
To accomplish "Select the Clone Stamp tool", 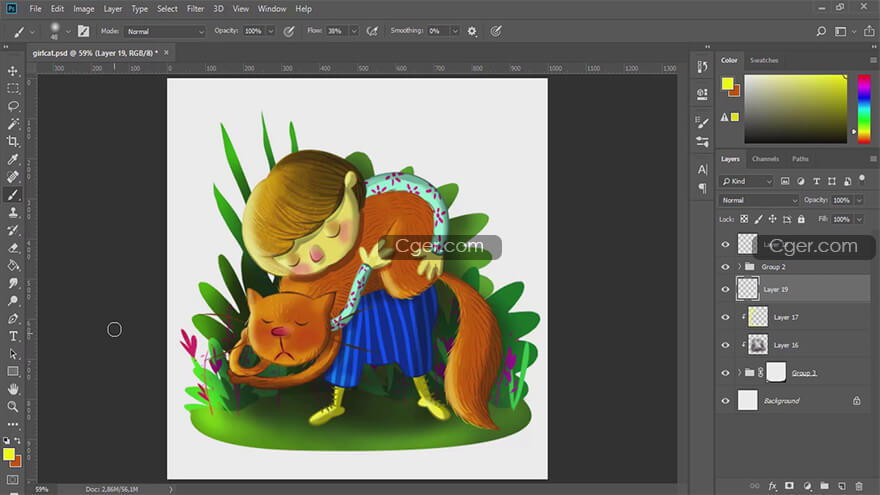I will coord(13,212).
